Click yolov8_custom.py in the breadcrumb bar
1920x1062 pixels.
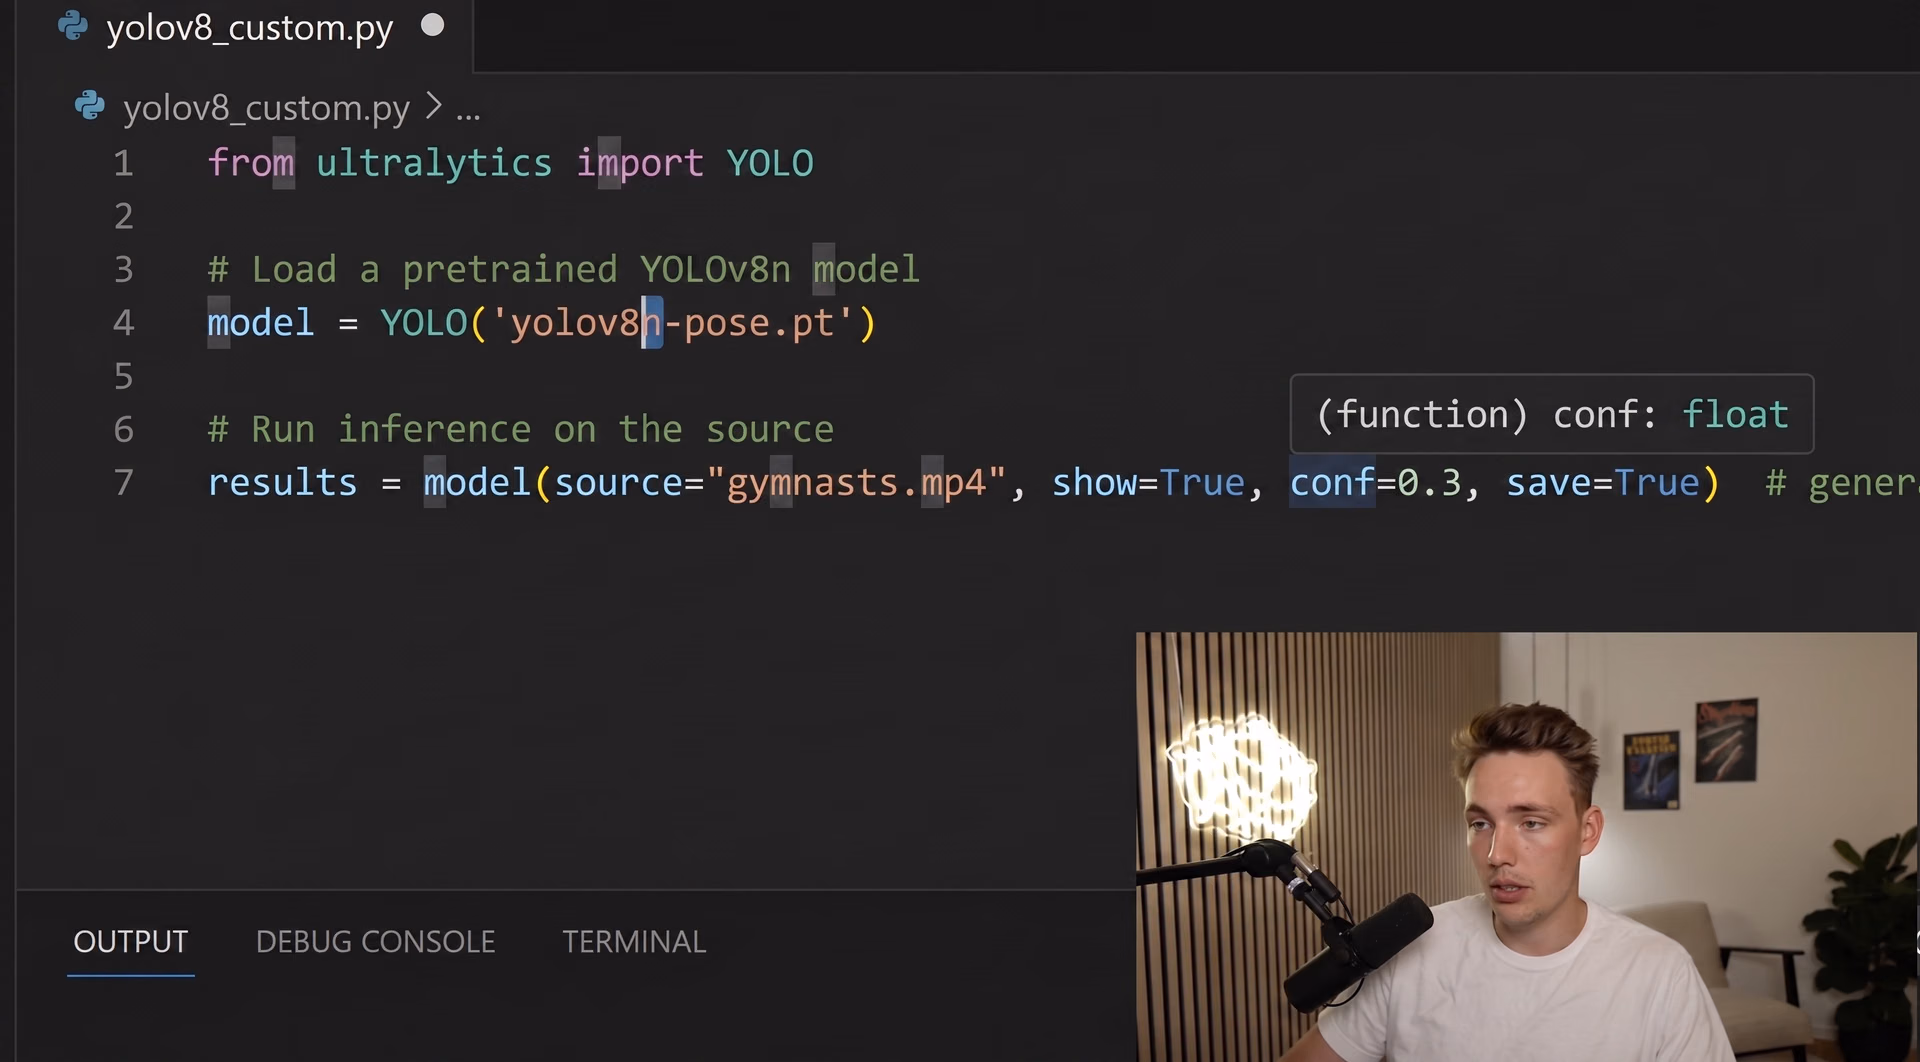pos(266,108)
